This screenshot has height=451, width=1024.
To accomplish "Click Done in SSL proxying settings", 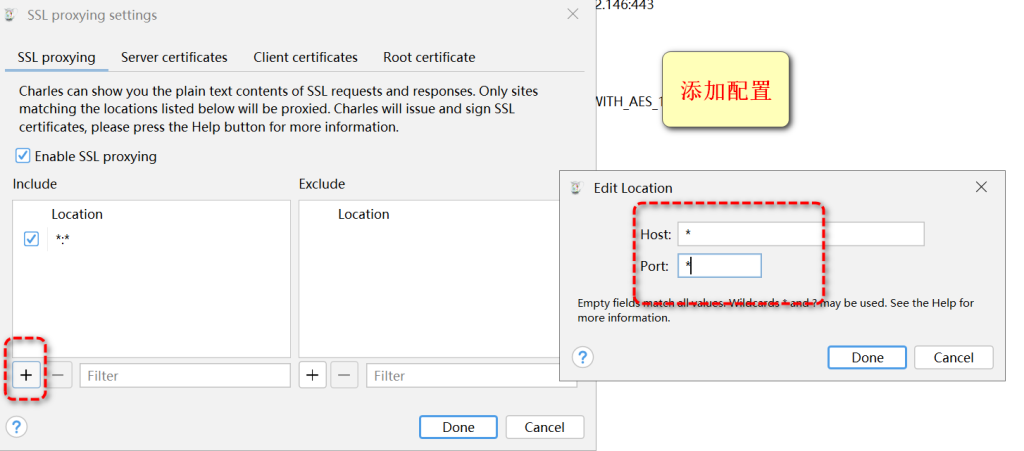I will click(x=458, y=427).
